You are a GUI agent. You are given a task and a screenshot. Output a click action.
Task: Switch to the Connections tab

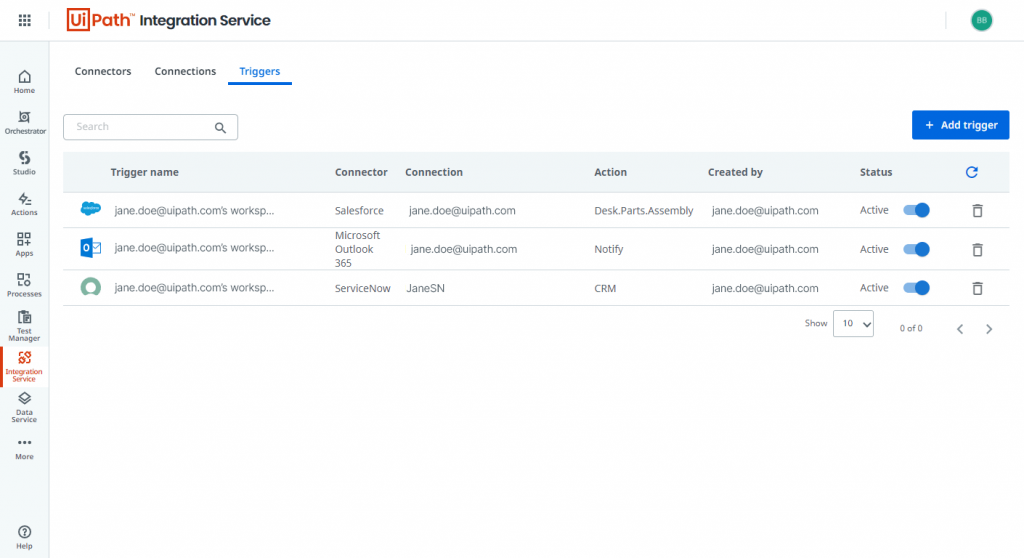coord(185,71)
